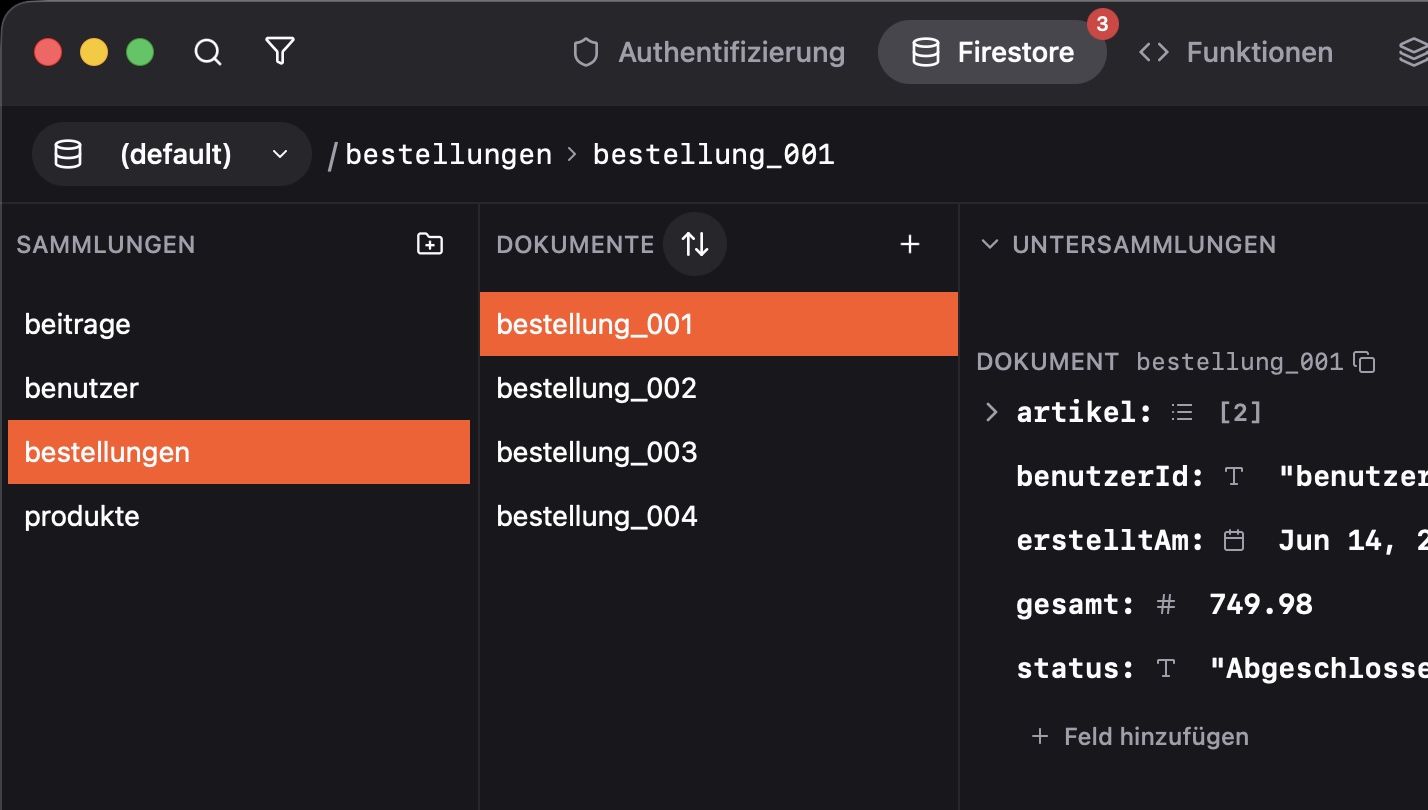This screenshot has width=1428, height=810.
Task: Click string type icon beside benutzerId
Action: (x=1234, y=477)
